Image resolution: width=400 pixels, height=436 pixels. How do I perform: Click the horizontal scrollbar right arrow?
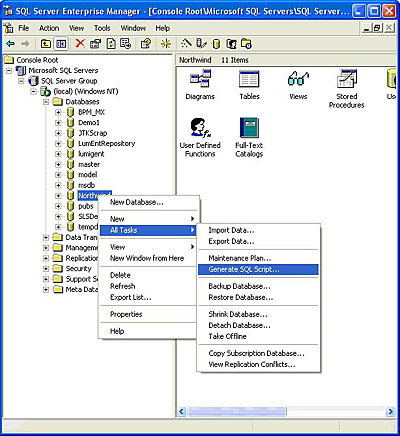[390, 412]
